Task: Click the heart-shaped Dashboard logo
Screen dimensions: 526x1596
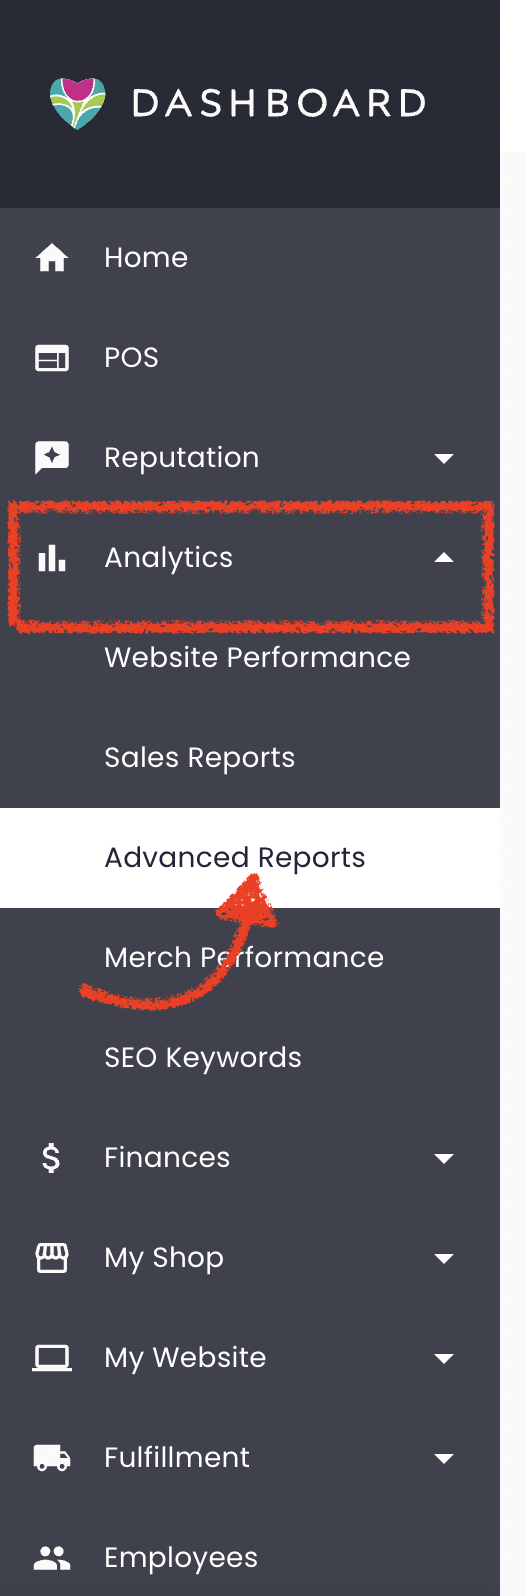Action: point(77,103)
